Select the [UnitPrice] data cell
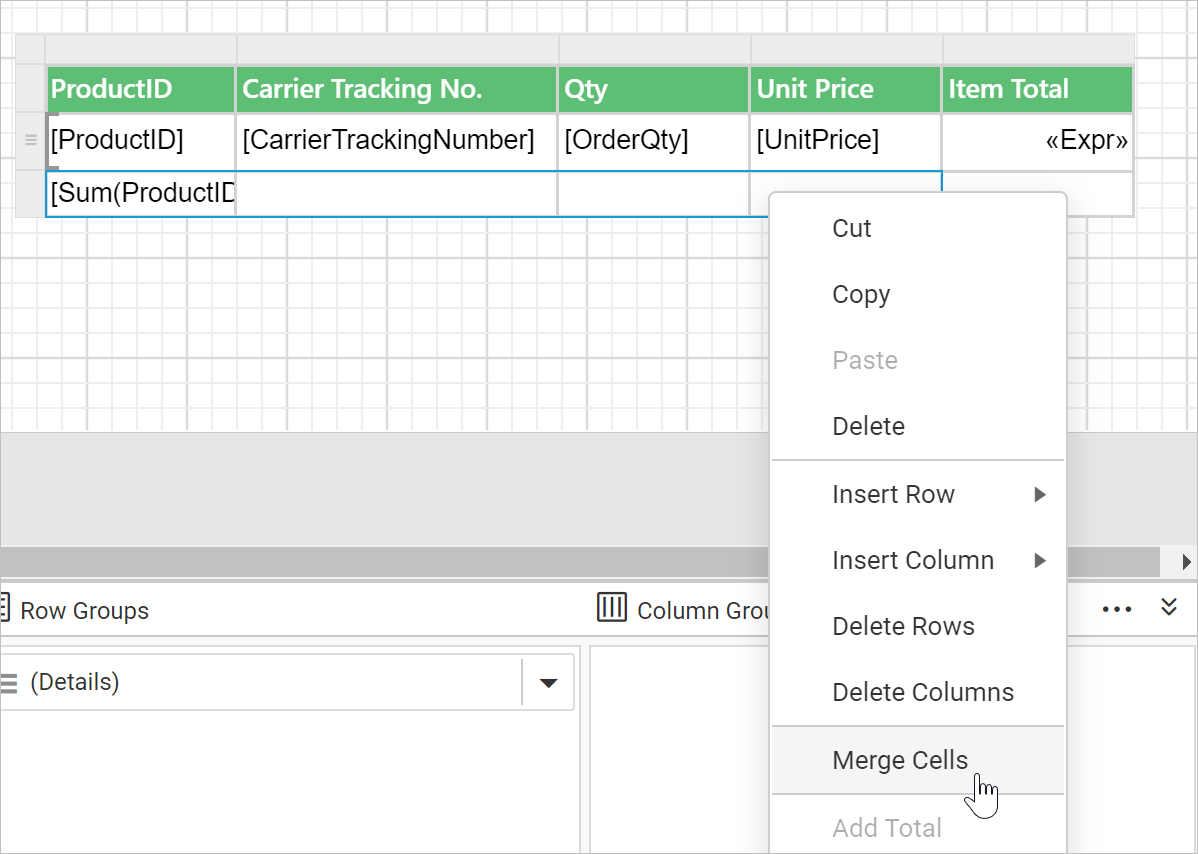This screenshot has width=1198, height=854. [846, 141]
